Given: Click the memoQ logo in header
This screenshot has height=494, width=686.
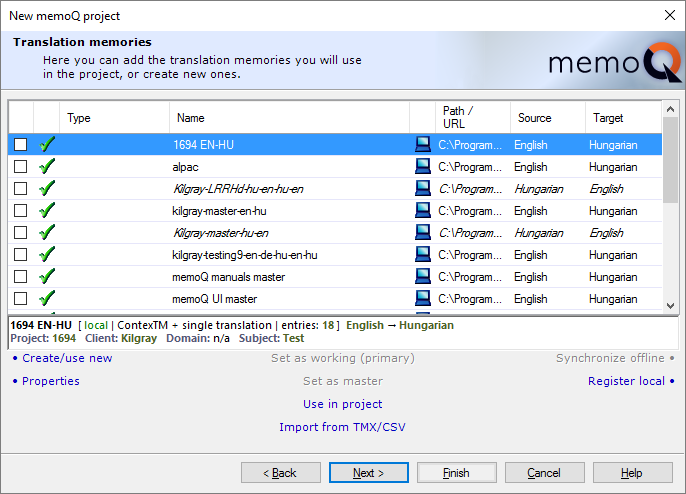Looking at the screenshot, I should [x=615, y=62].
